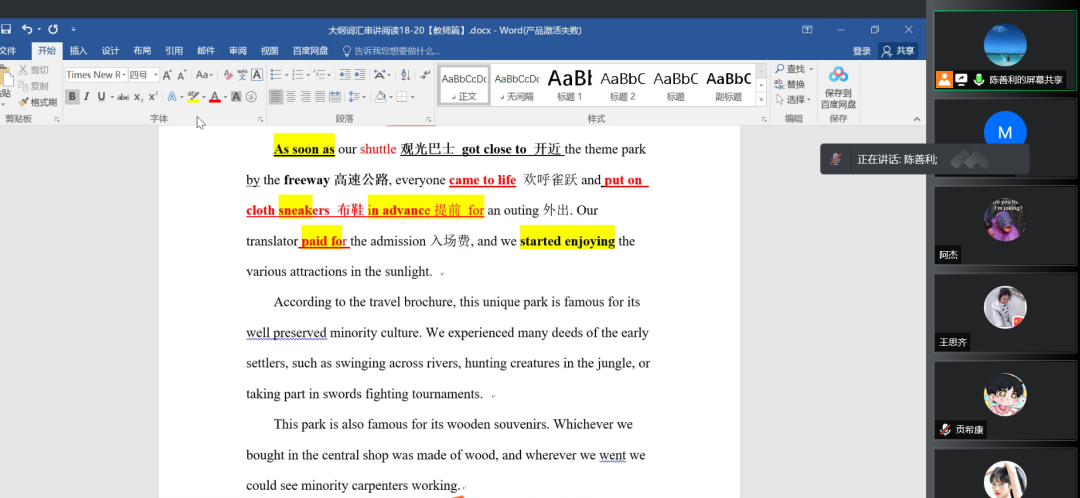The width and height of the screenshot is (1080, 498).
Task: Open the 引用 ribbon tab
Action: click(x=174, y=50)
